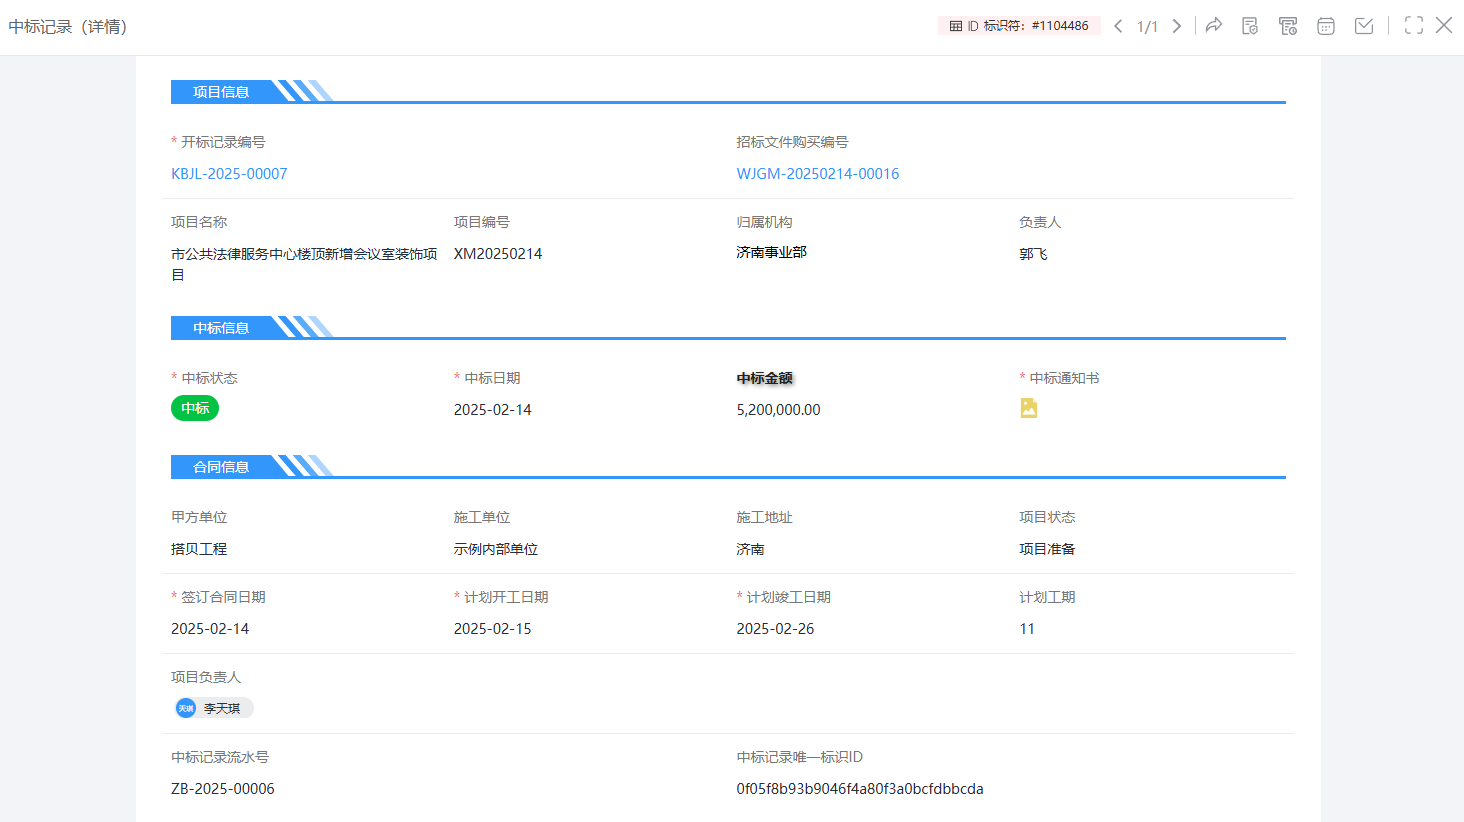Close the 中标记录 detail panel
This screenshot has width=1464, height=822.
tap(1444, 26)
